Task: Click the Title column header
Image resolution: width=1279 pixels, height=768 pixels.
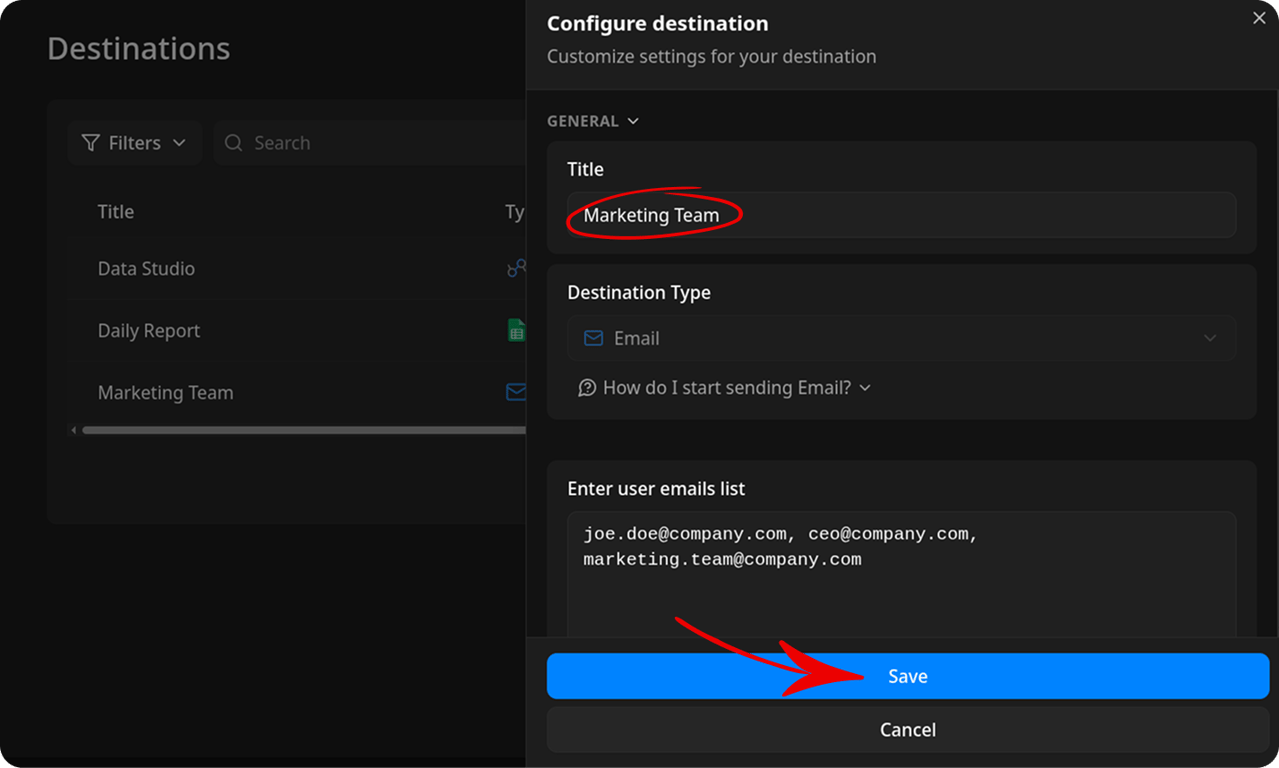Action: (x=116, y=211)
